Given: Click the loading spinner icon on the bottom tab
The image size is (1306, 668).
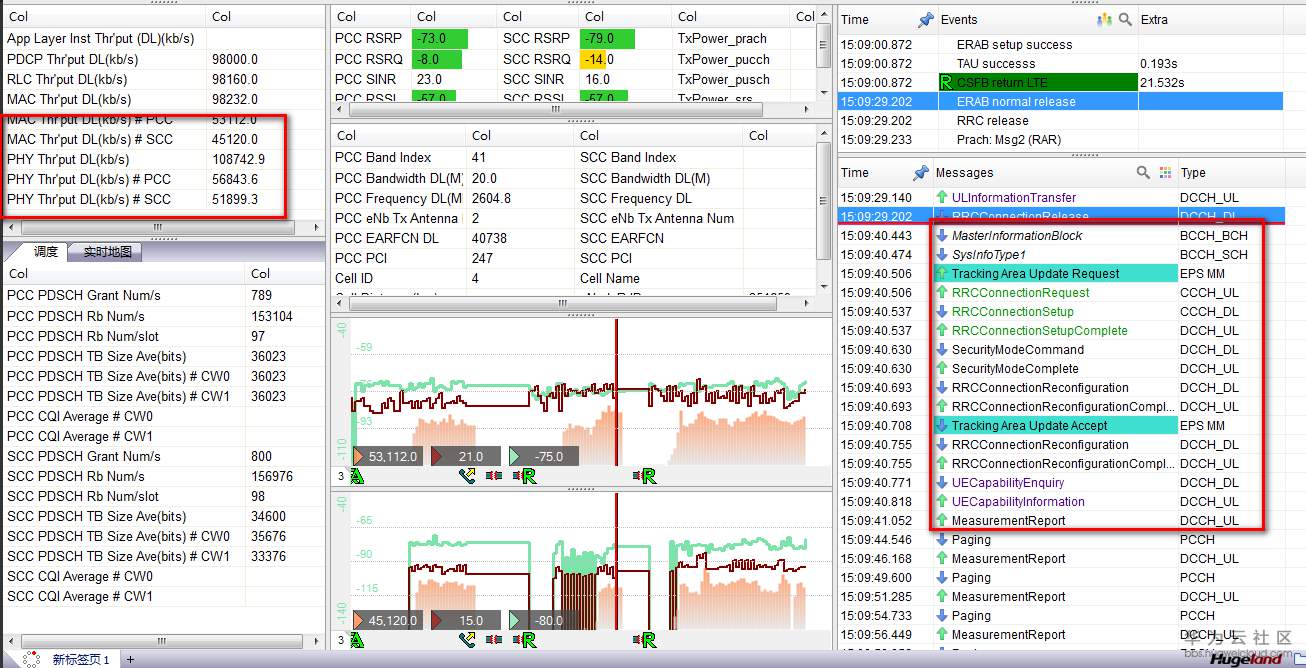Looking at the screenshot, I should [31, 659].
